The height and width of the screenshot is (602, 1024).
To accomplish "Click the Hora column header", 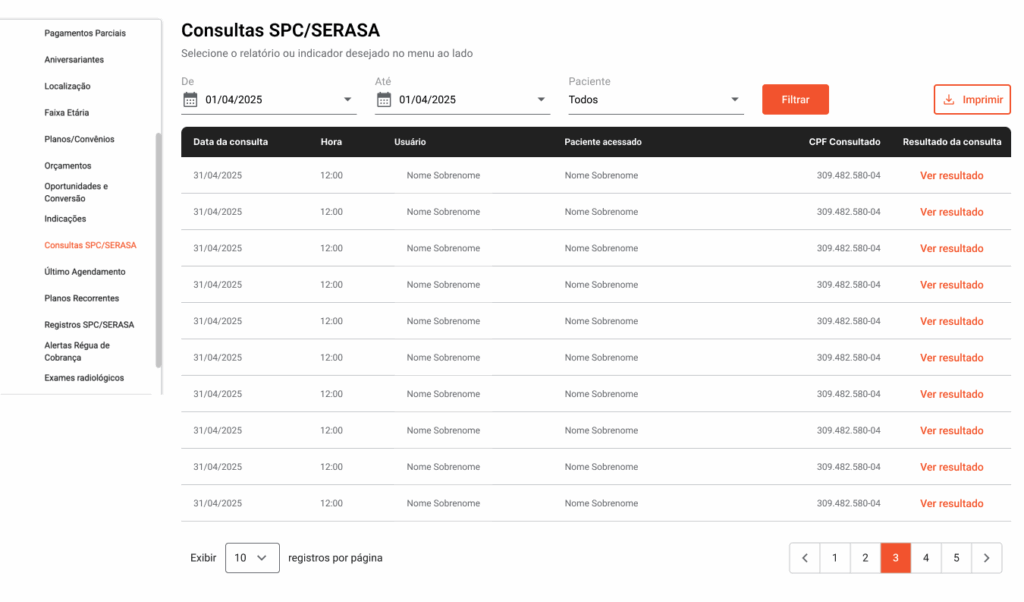I will (x=331, y=142).
